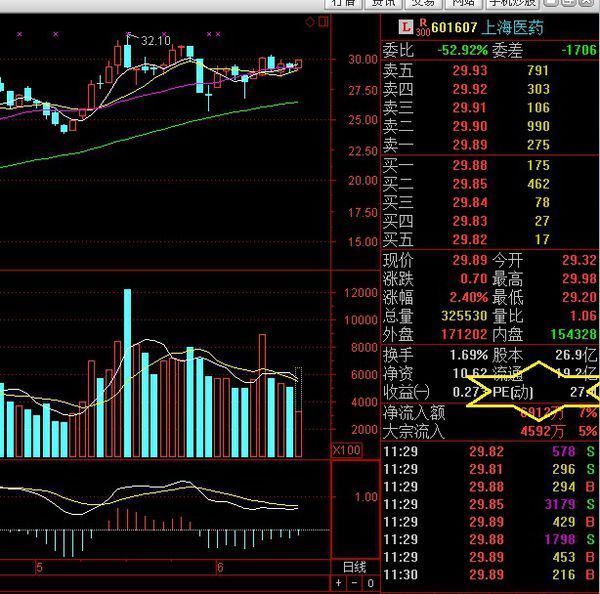600x594 pixels.
Task: Click the 大宗流入 4592万 row
Action: coord(490,432)
